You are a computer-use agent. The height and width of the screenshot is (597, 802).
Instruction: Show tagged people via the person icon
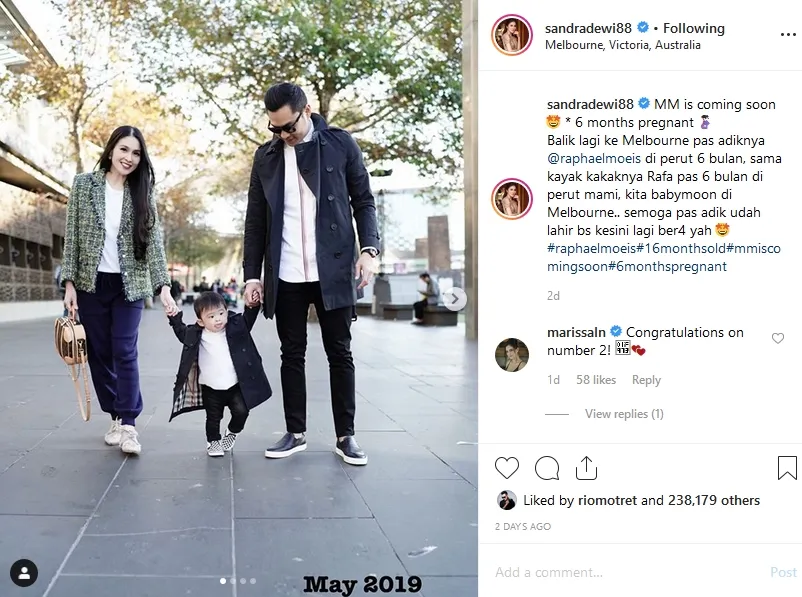(x=24, y=572)
